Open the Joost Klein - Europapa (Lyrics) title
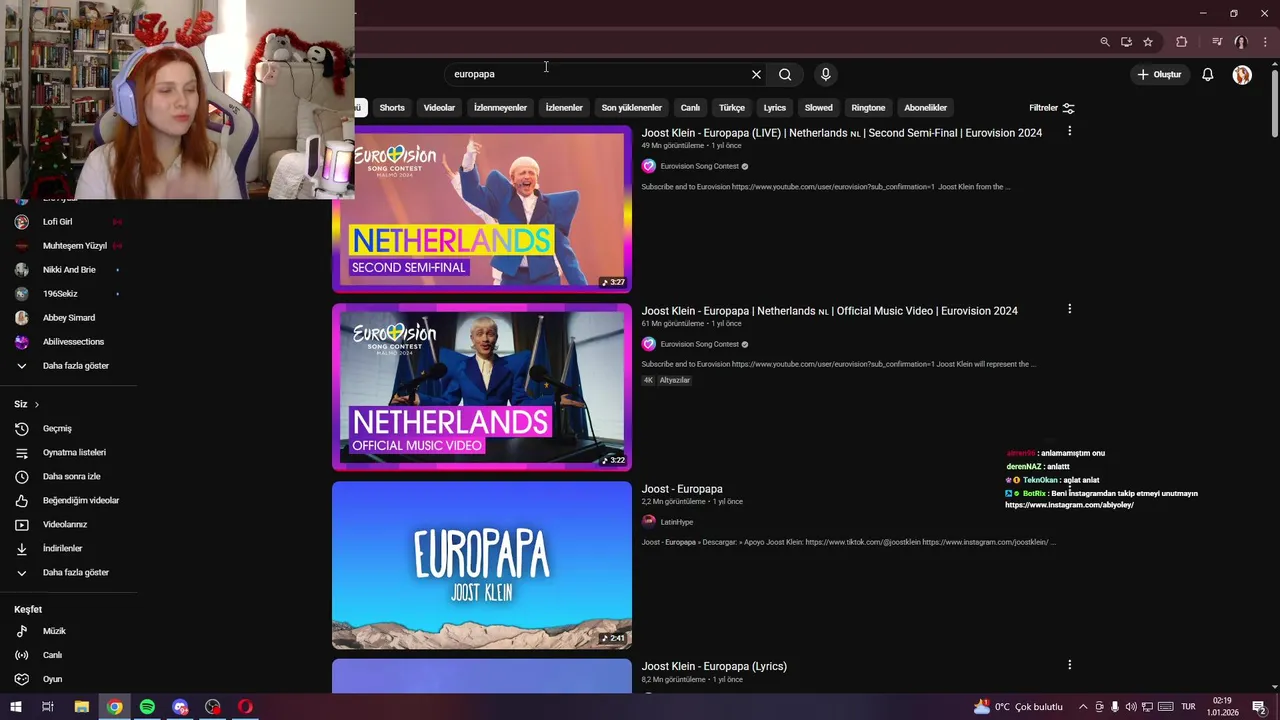Screen dimensions: 1280x720 [714, 666]
